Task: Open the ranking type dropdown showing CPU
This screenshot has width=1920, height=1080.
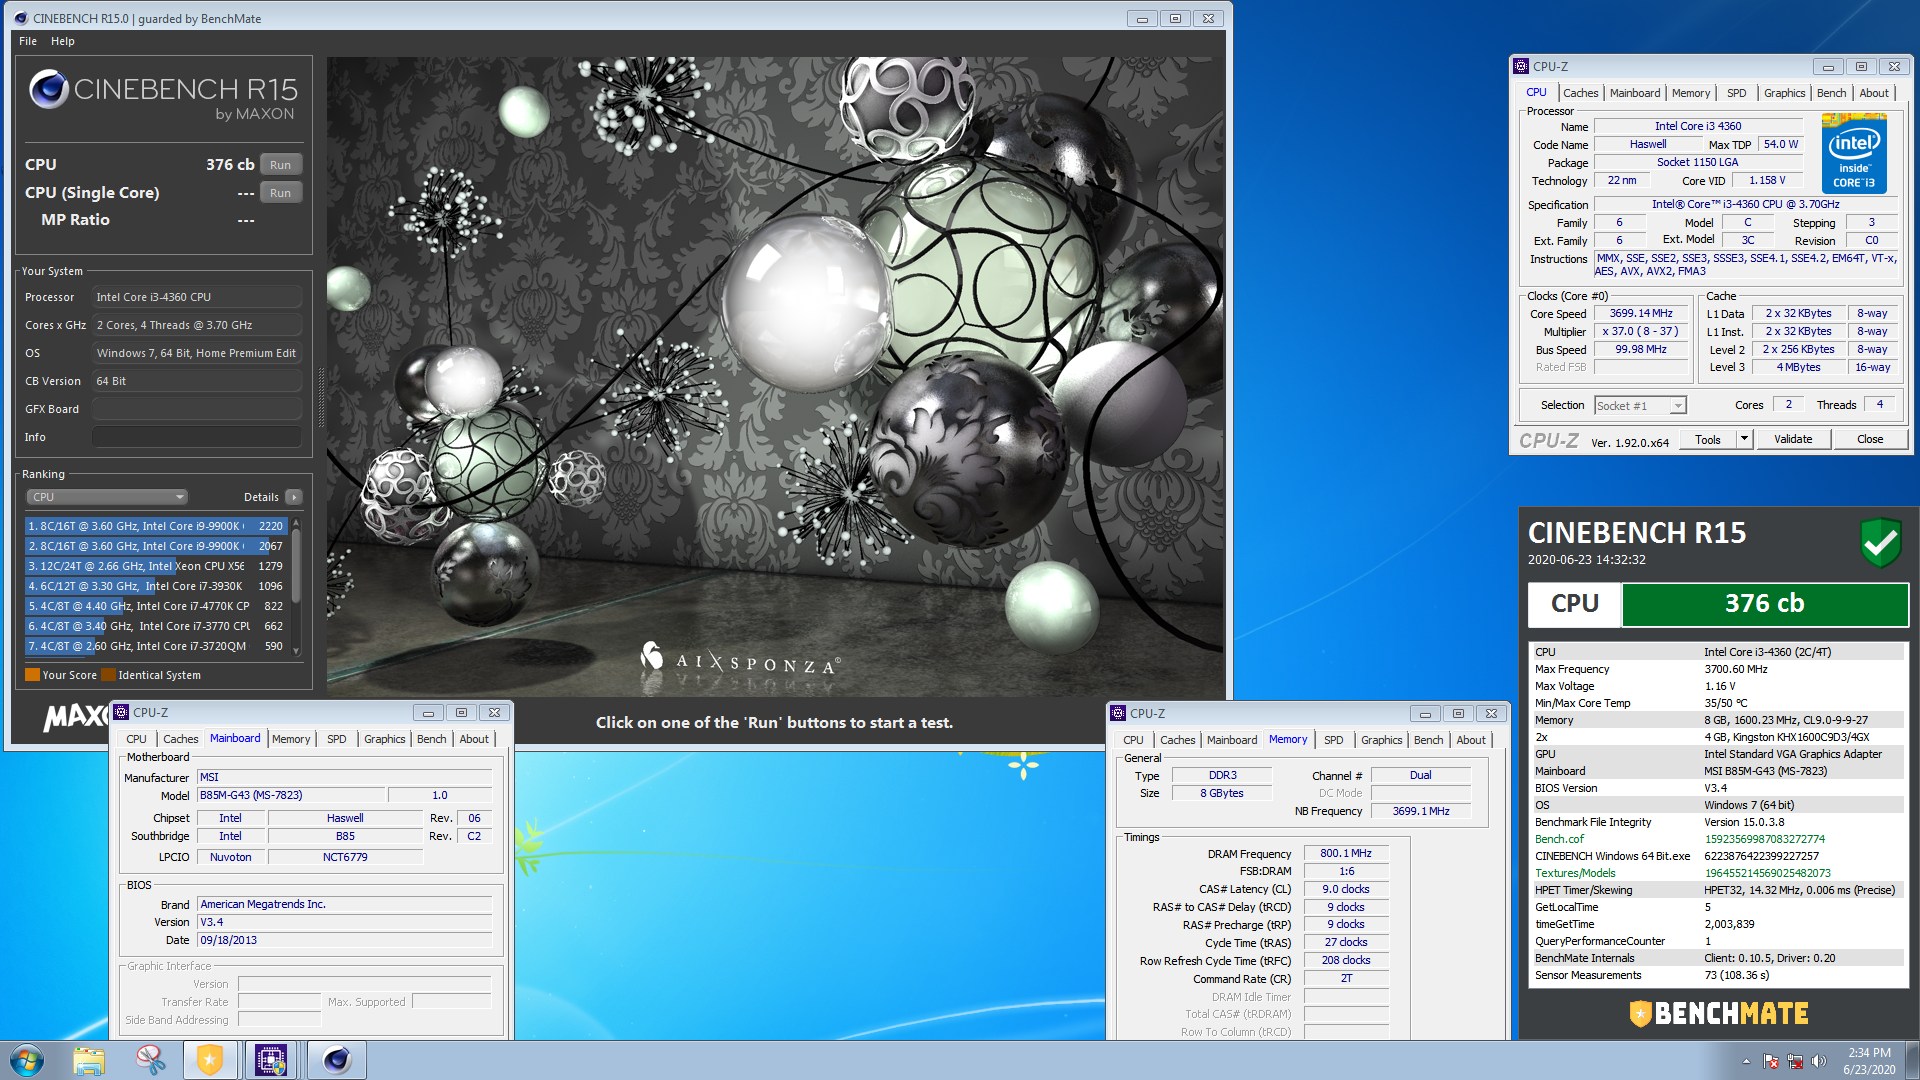Action: pyautogui.click(x=106, y=497)
